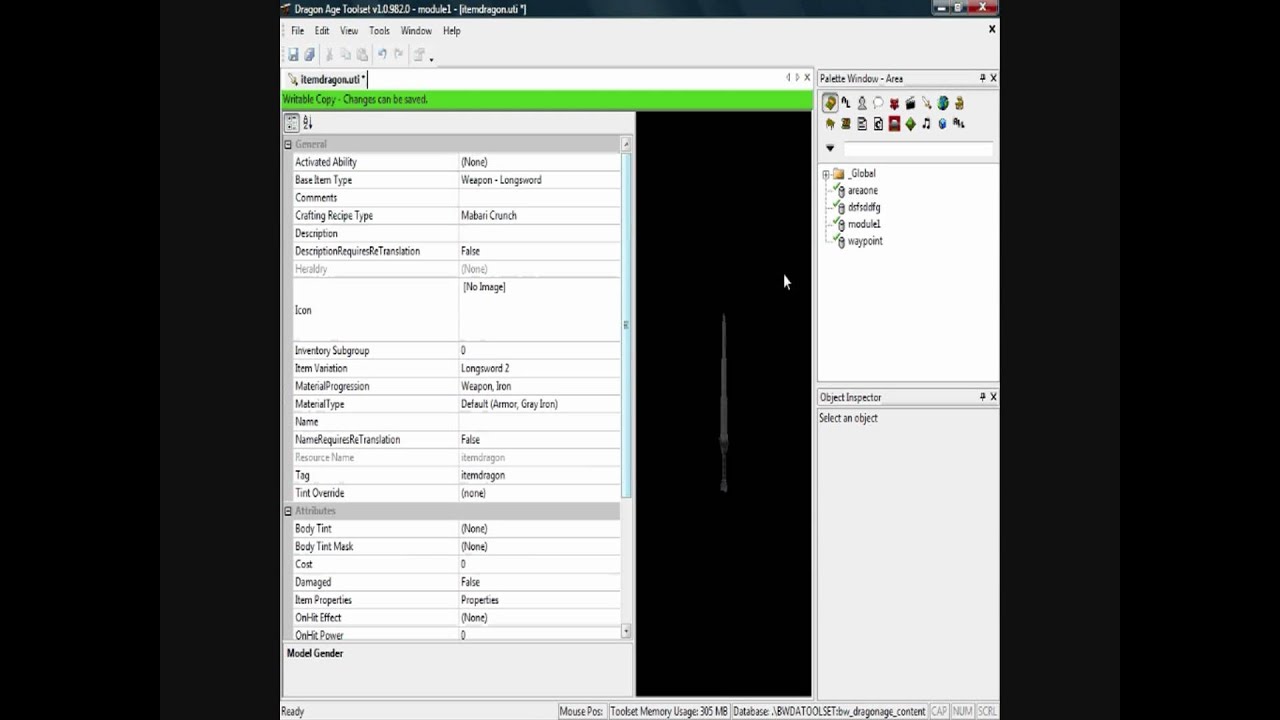This screenshot has width=1280, height=720.
Task: Select the green diamond trigger palette icon
Action: (910, 124)
